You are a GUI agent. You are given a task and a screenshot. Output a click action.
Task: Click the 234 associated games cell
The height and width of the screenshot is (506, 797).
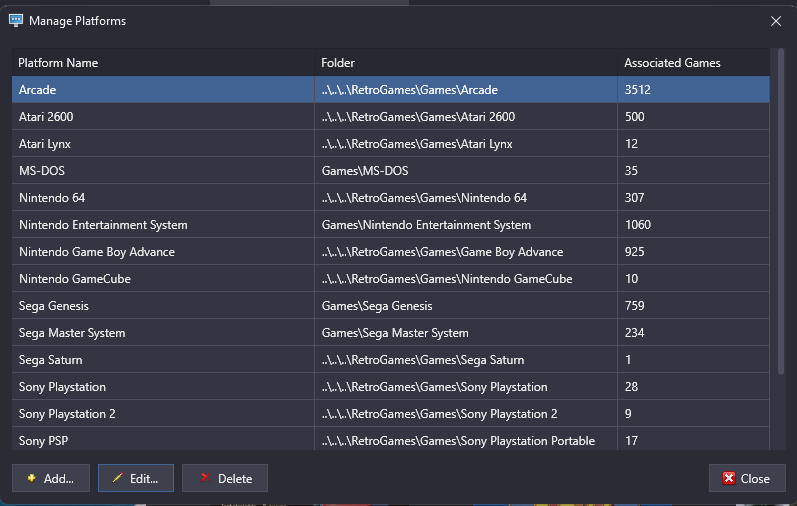693,332
